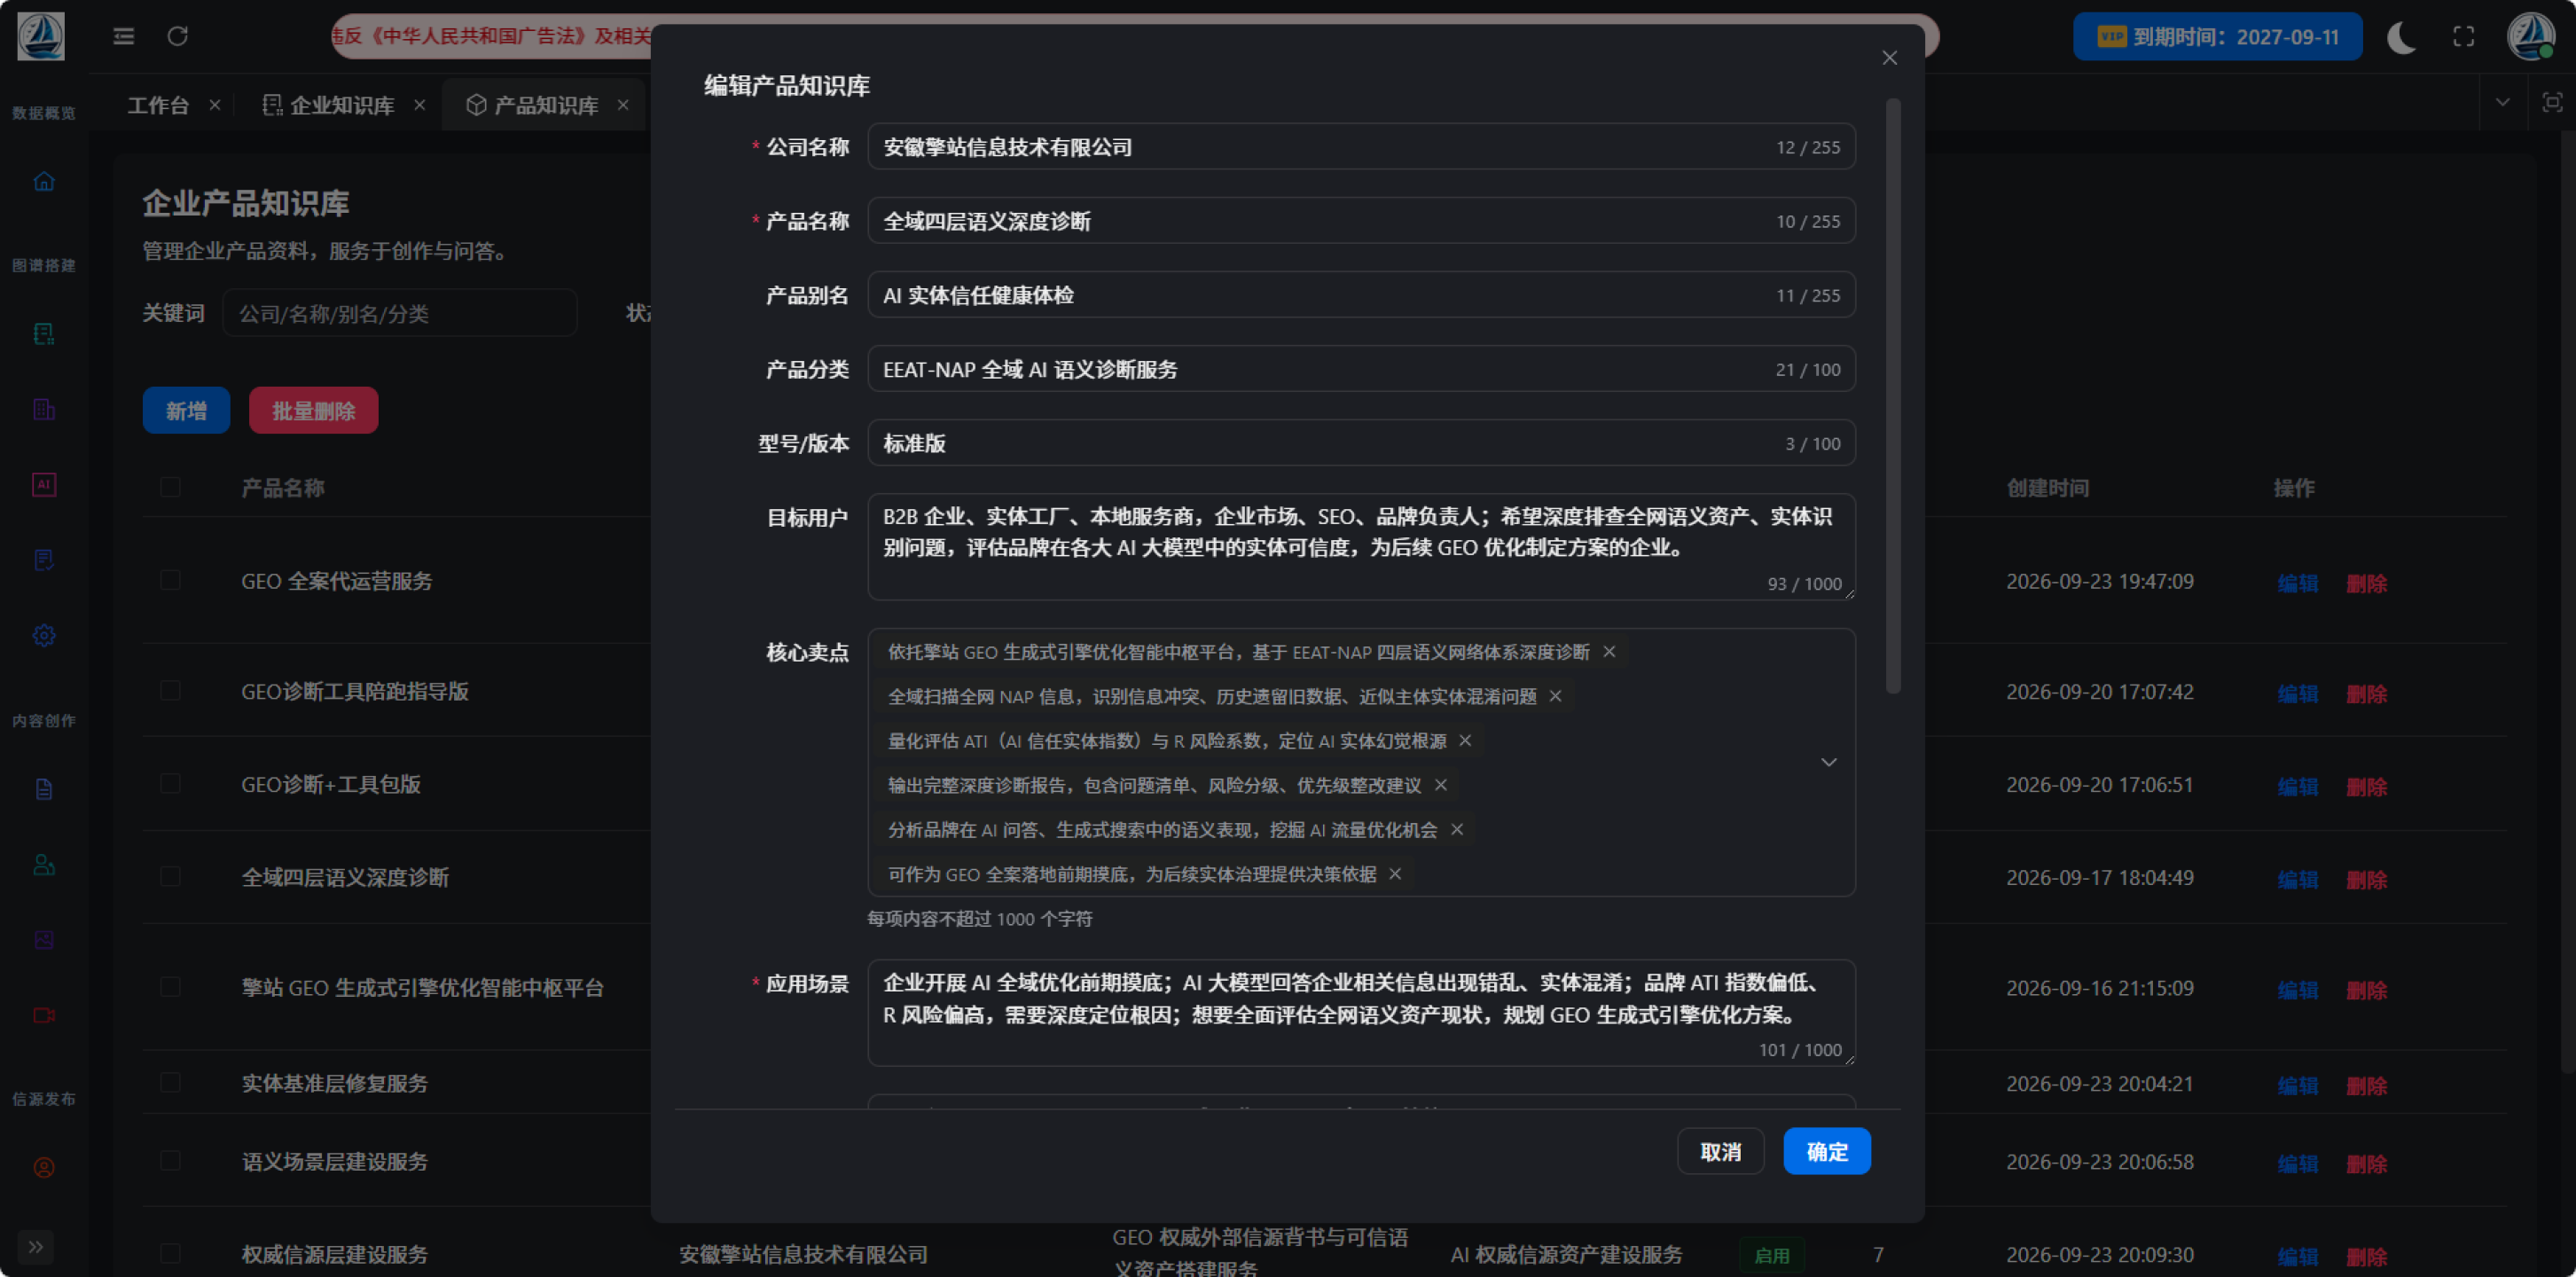Close the edit product dialog
This screenshot has height=1277, width=2576.
click(1889, 58)
